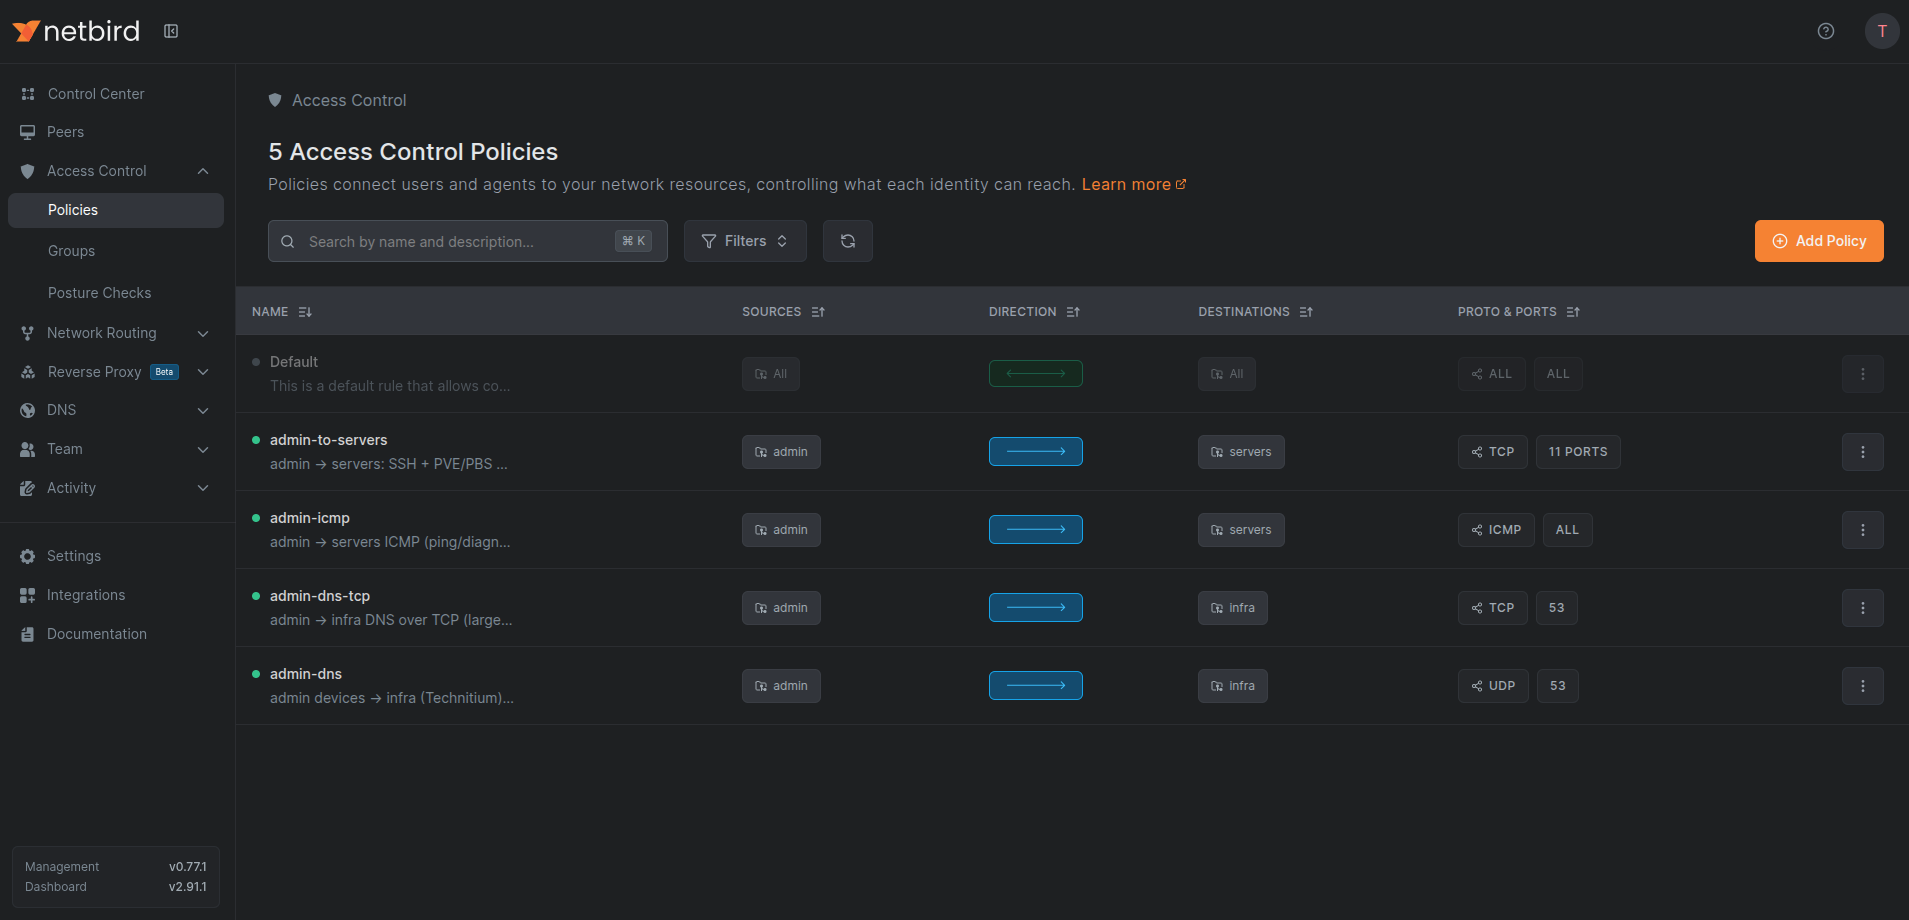
Task: Click the admin-dns policy description text
Action: tap(392, 698)
